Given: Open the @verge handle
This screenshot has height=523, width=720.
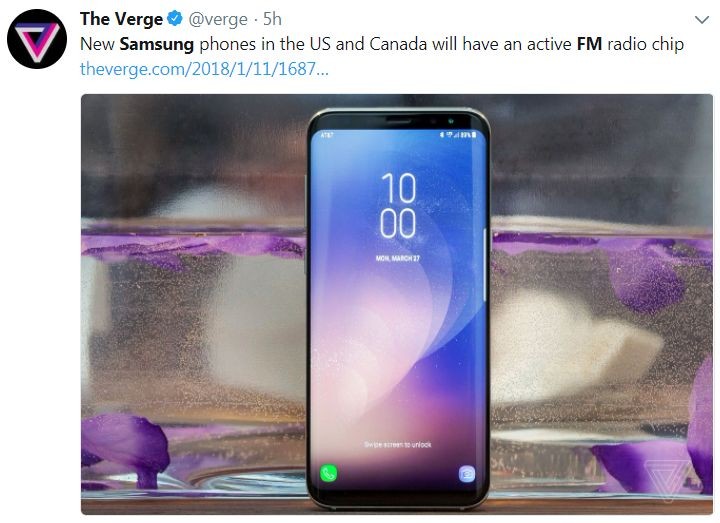Looking at the screenshot, I should (218, 19).
